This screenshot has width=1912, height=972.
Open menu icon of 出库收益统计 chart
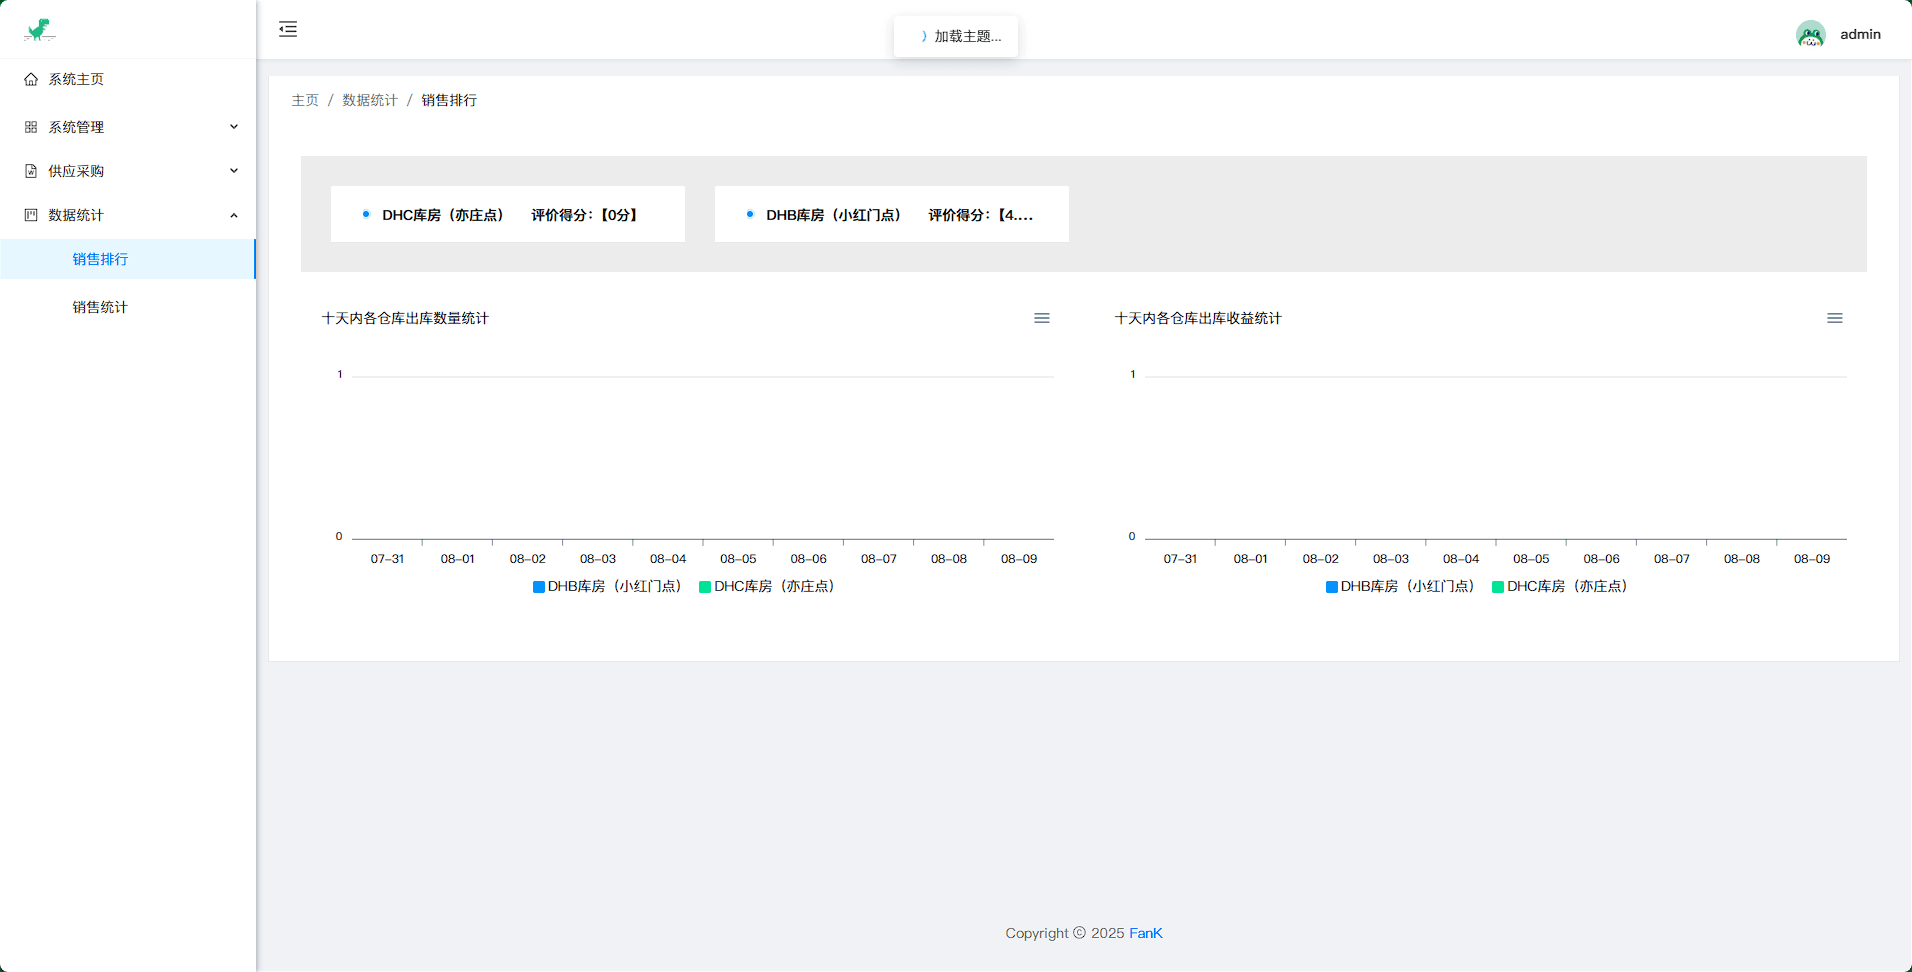[x=1835, y=318]
